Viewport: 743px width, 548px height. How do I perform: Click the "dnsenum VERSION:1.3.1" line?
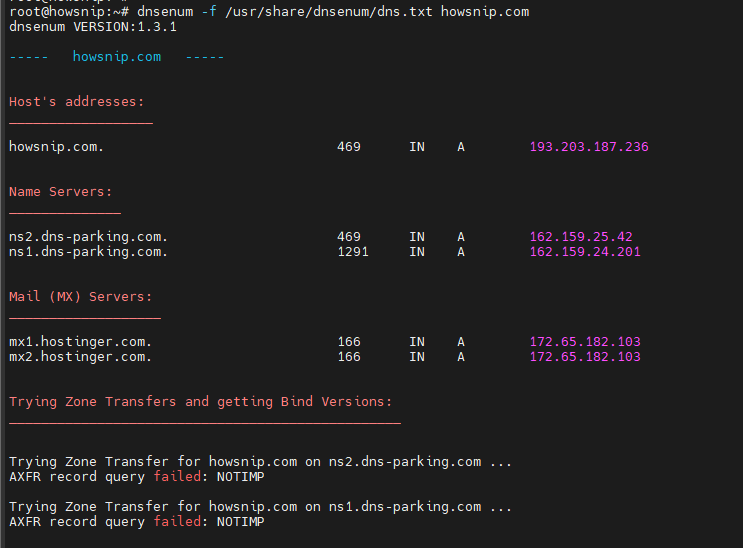coord(93,27)
